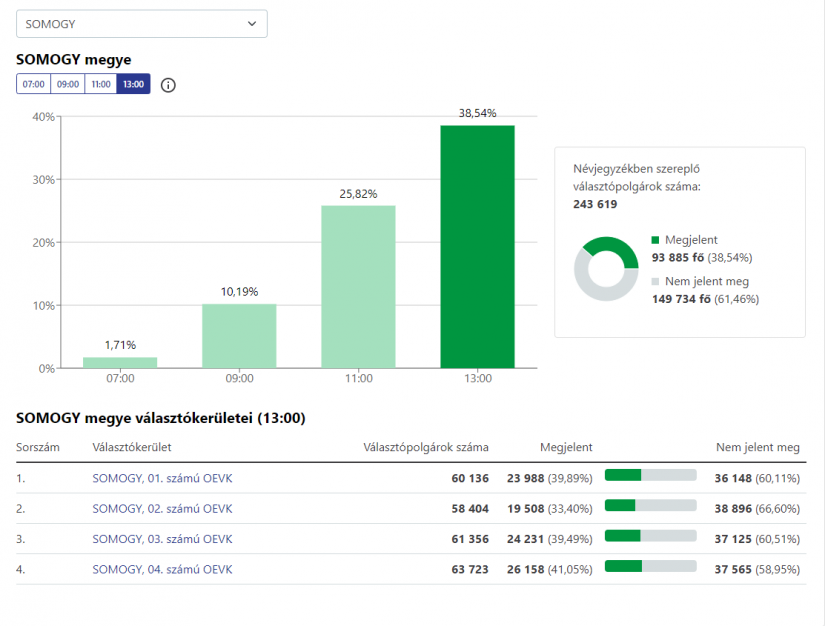Viewport: 825px width, 626px height.
Task: Click the green Megjelent legend square
Action: click(x=656, y=241)
